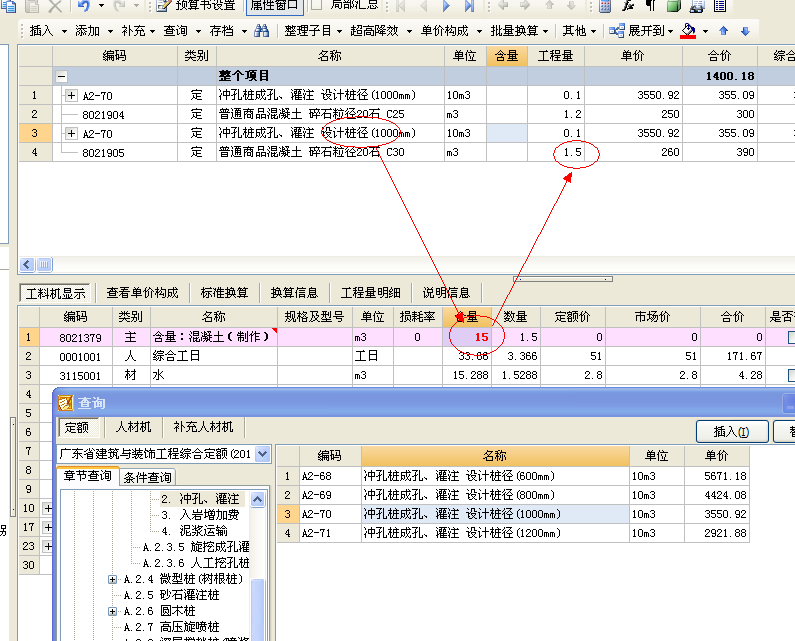795x641 pixels.
Task: Expand the A.2.6 圆木桩 tree node
Action: (x=113, y=611)
